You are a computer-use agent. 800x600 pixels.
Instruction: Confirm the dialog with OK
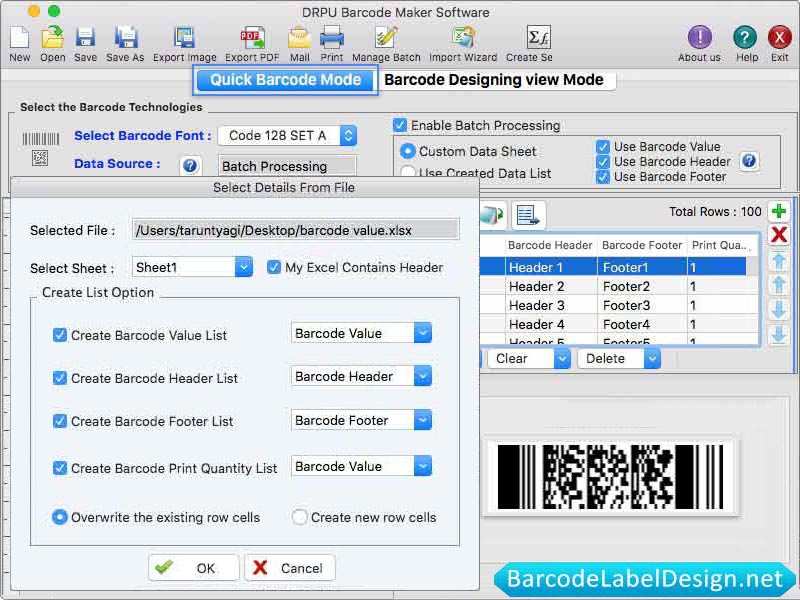click(x=193, y=567)
